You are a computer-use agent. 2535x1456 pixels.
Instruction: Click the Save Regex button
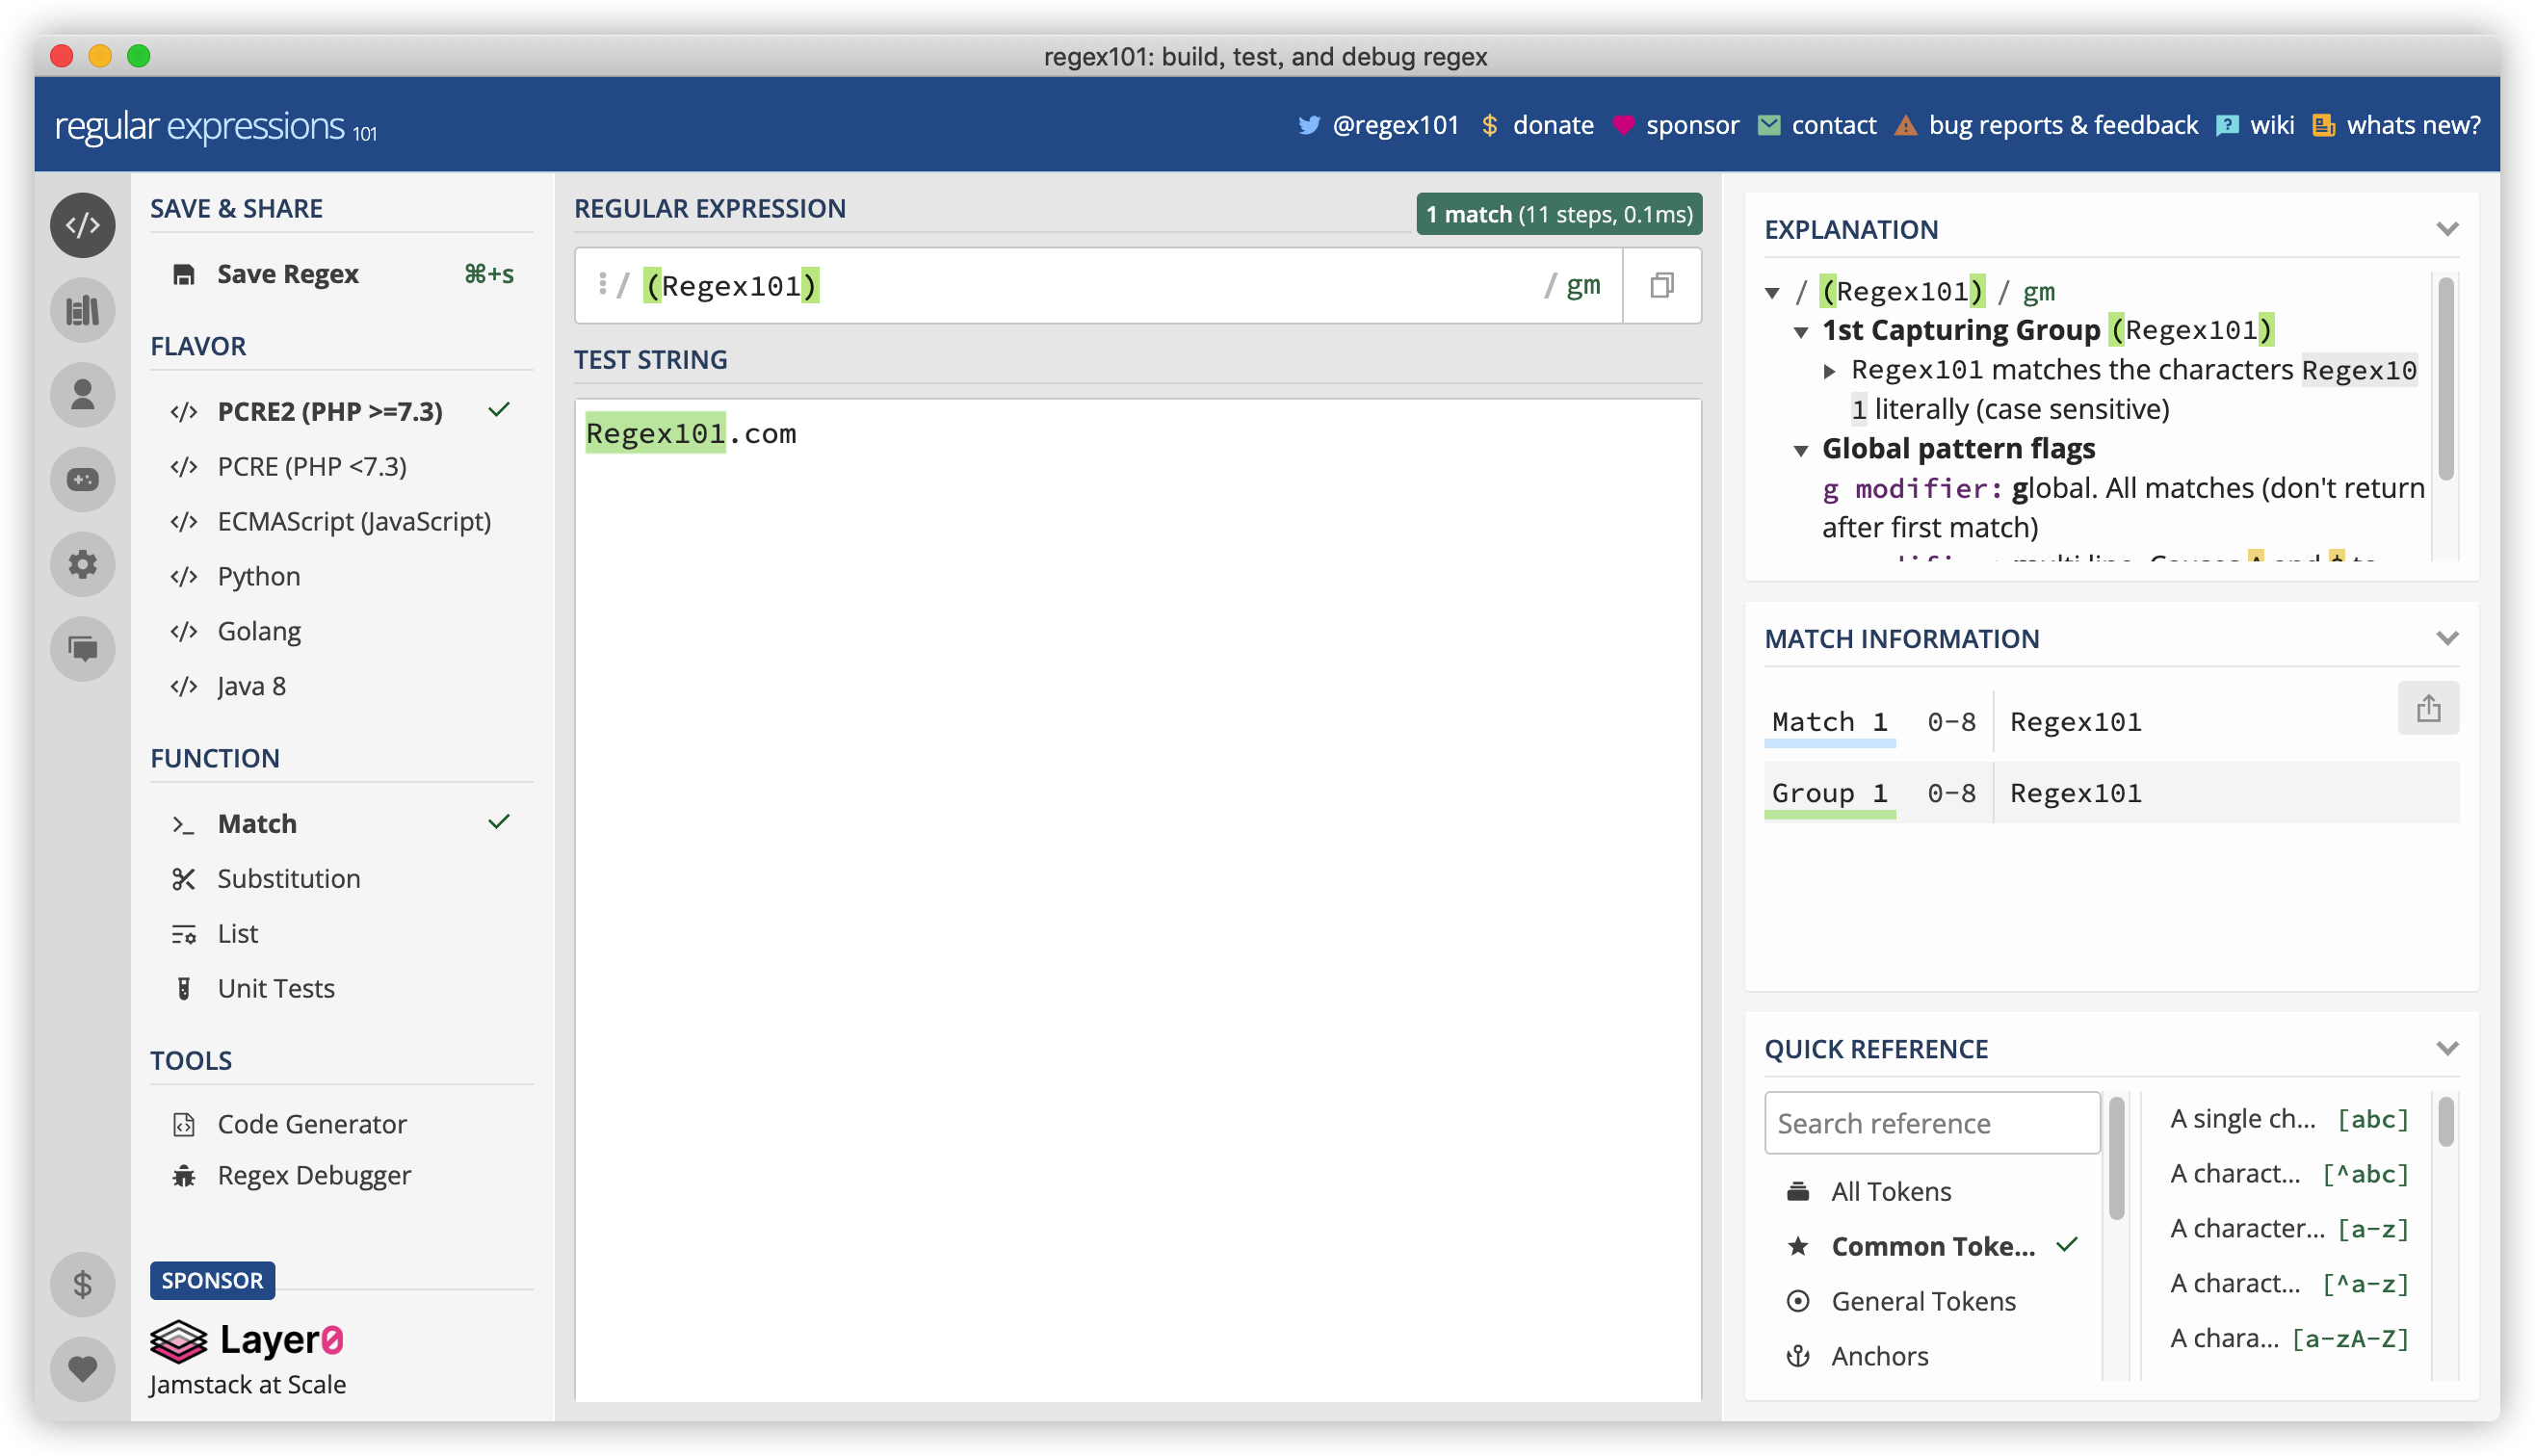(288, 274)
